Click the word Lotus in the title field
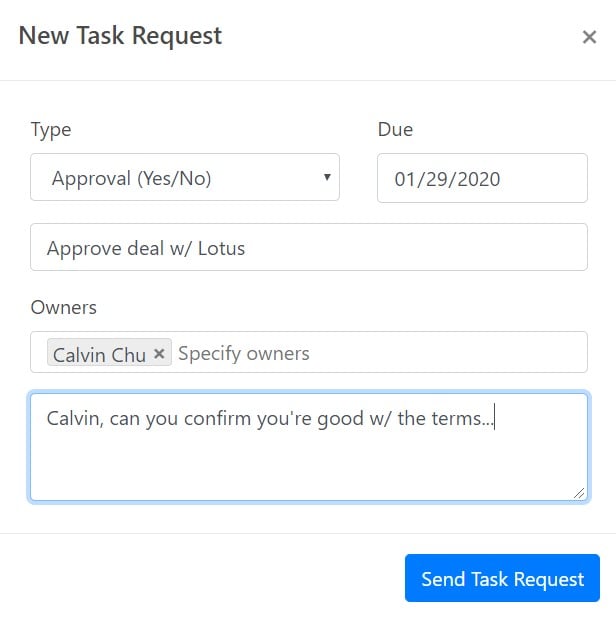 (x=221, y=248)
